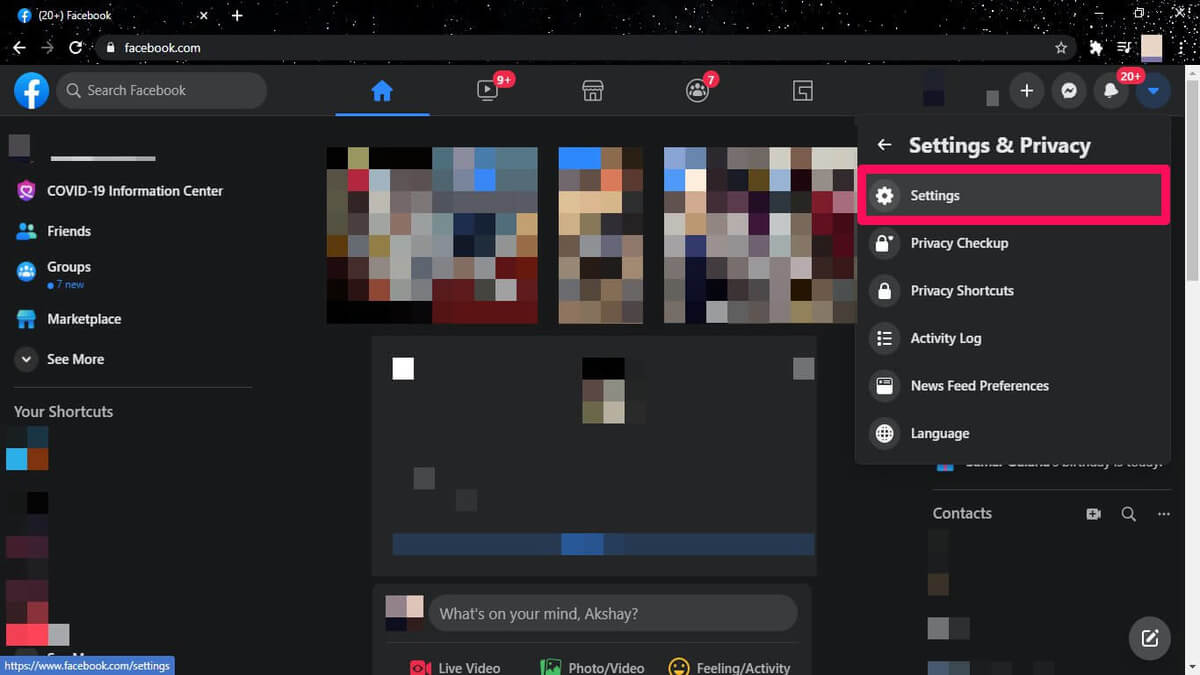Image resolution: width=1200 pixels, height=675 pixels.
Task: Start a new room from Contacts header
Action: (1093, 514)
